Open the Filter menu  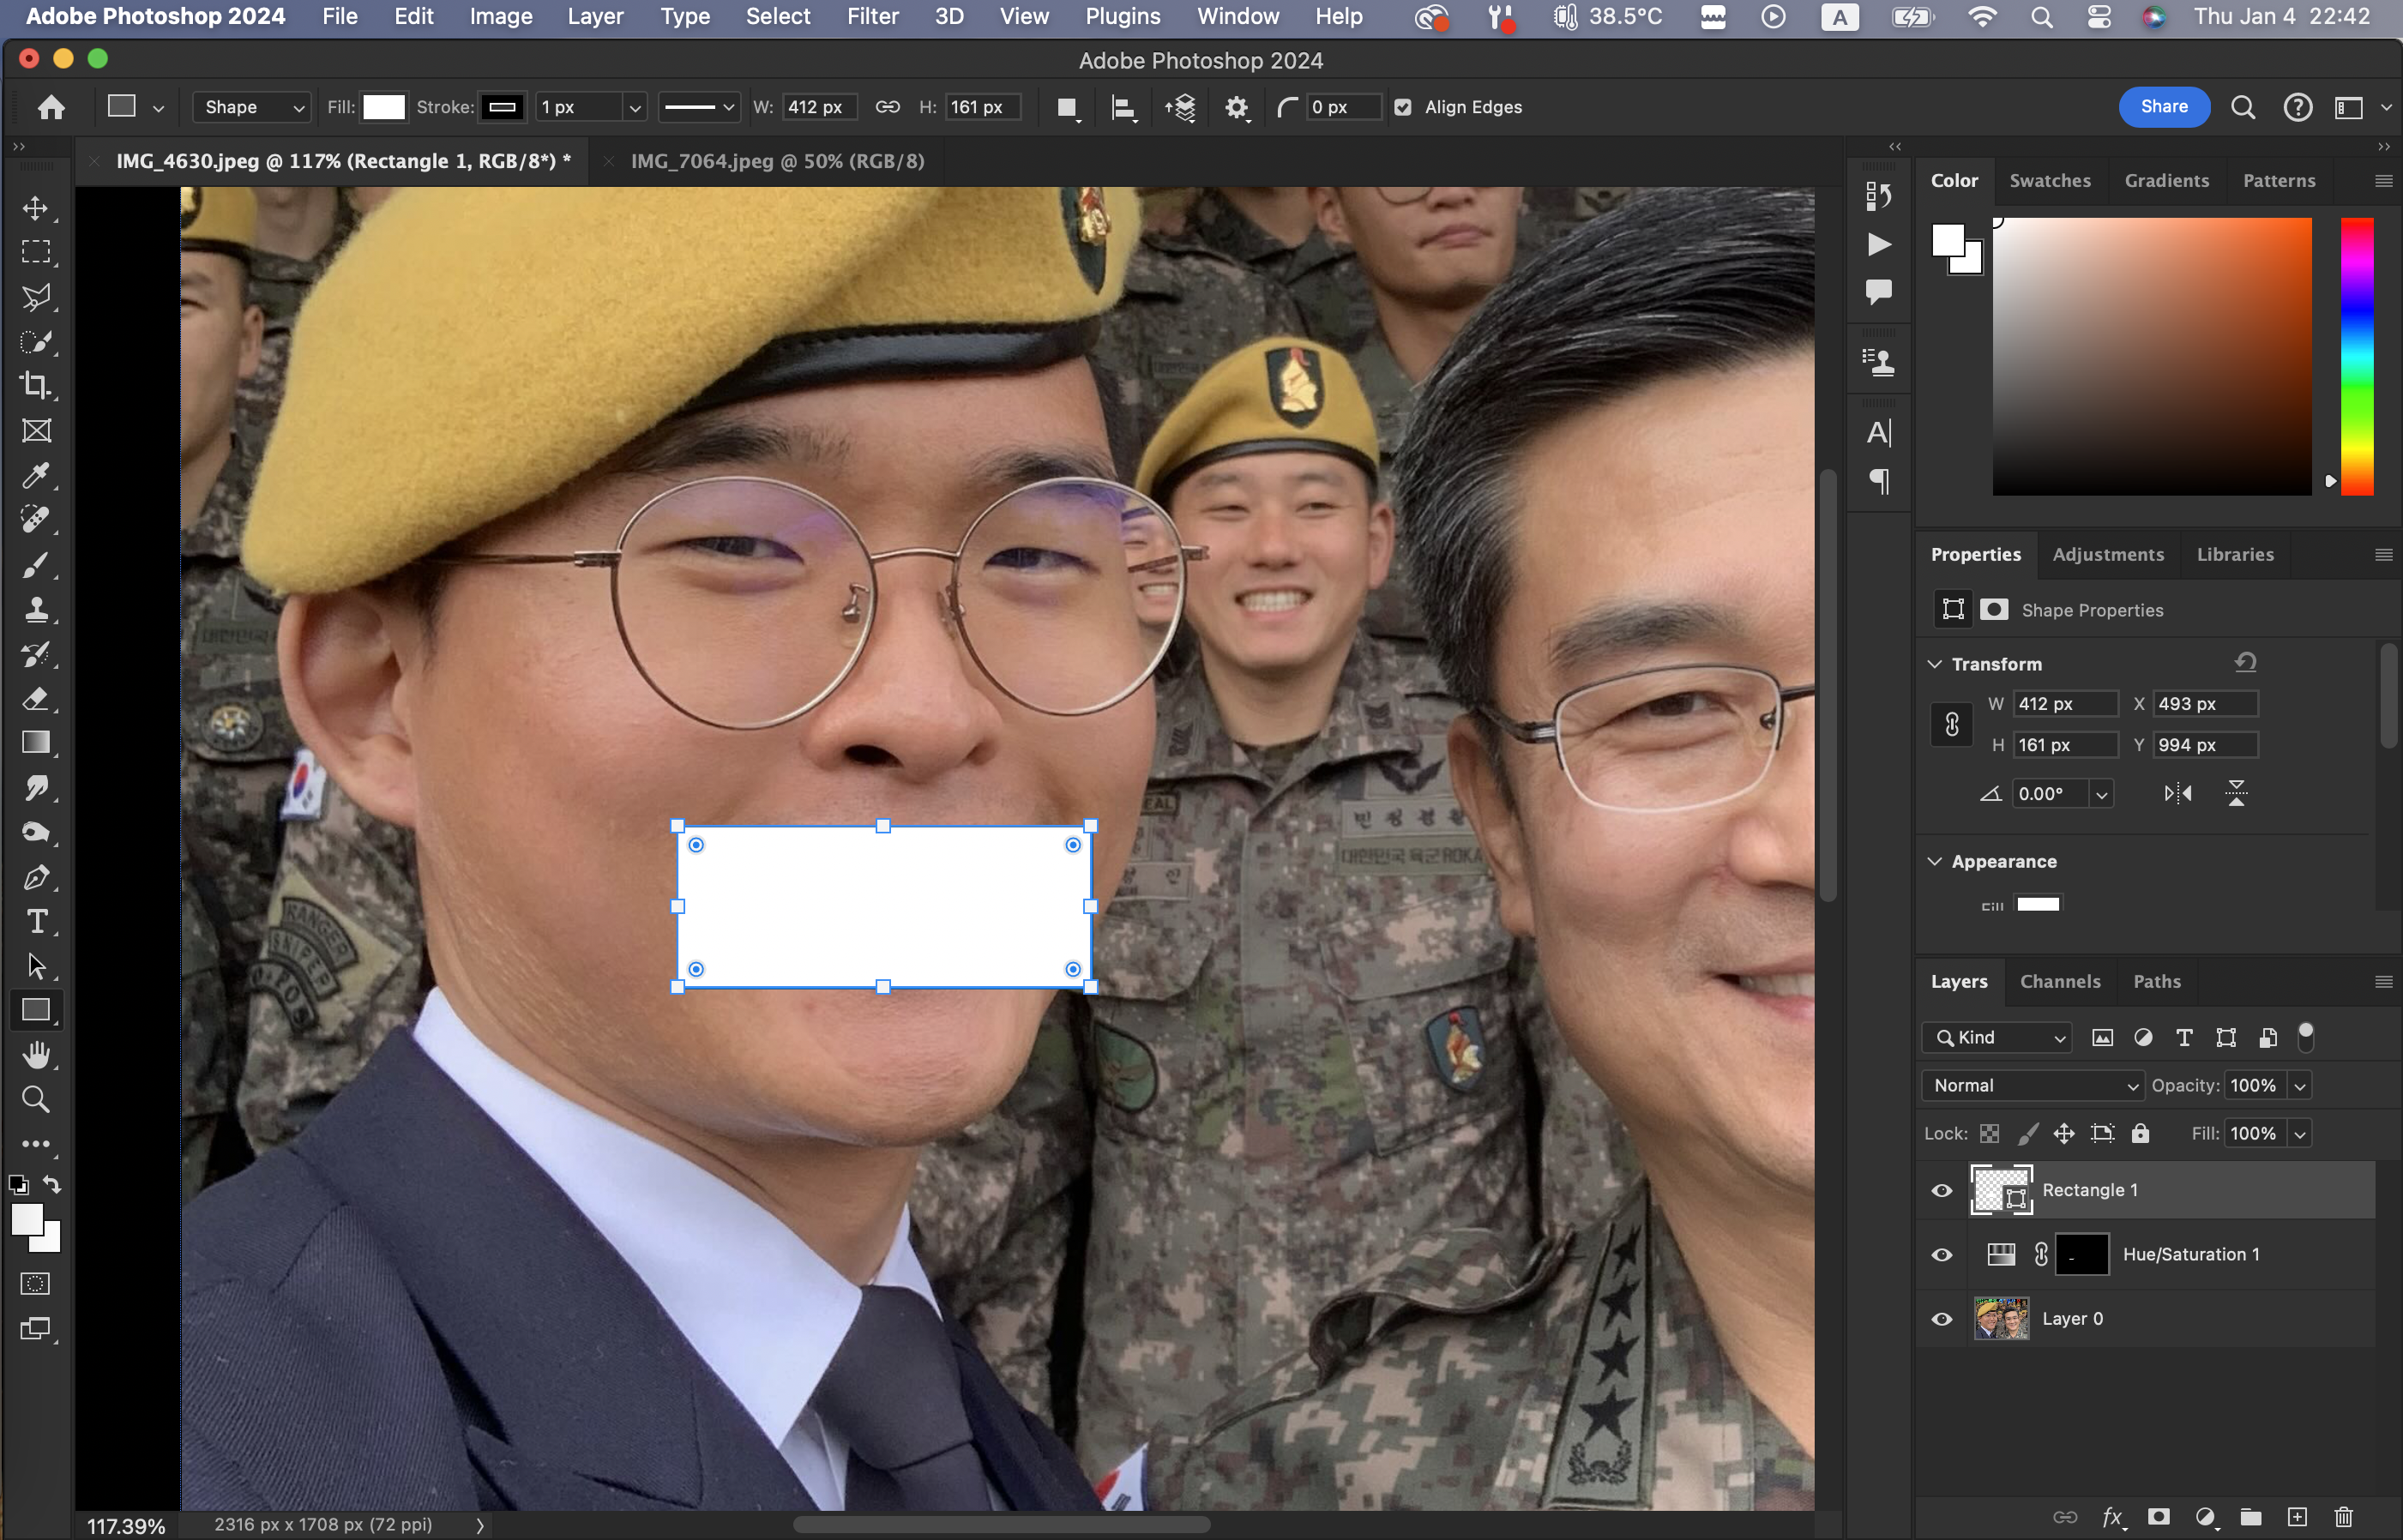tap(872, 16)
